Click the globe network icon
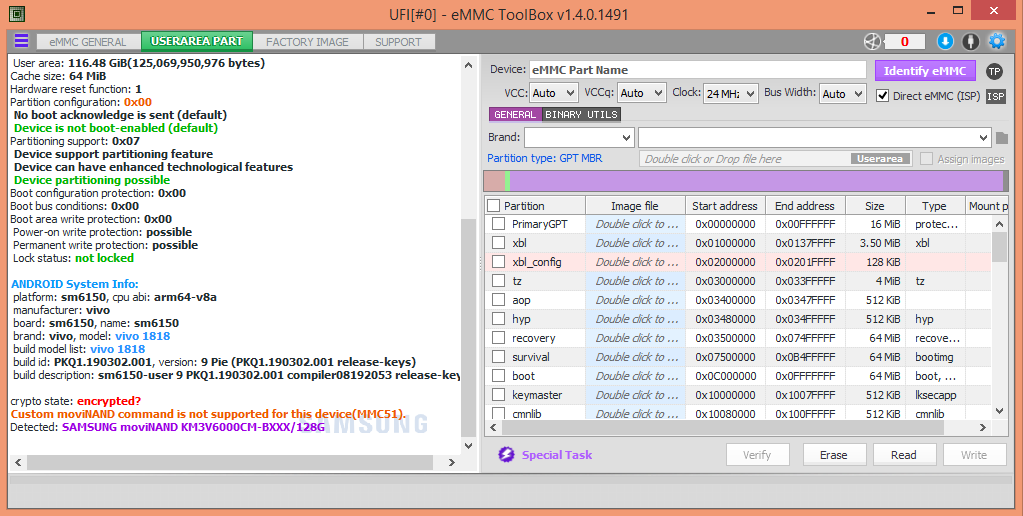 coord(872,41)
